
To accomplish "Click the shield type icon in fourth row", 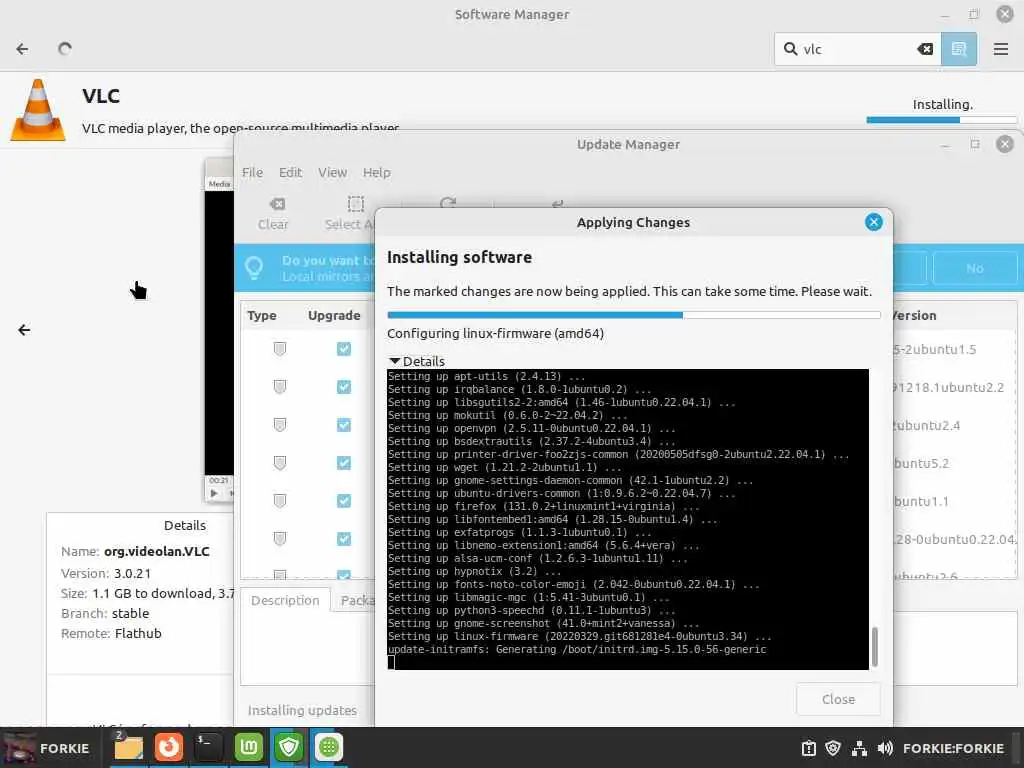I will point(280,462).
